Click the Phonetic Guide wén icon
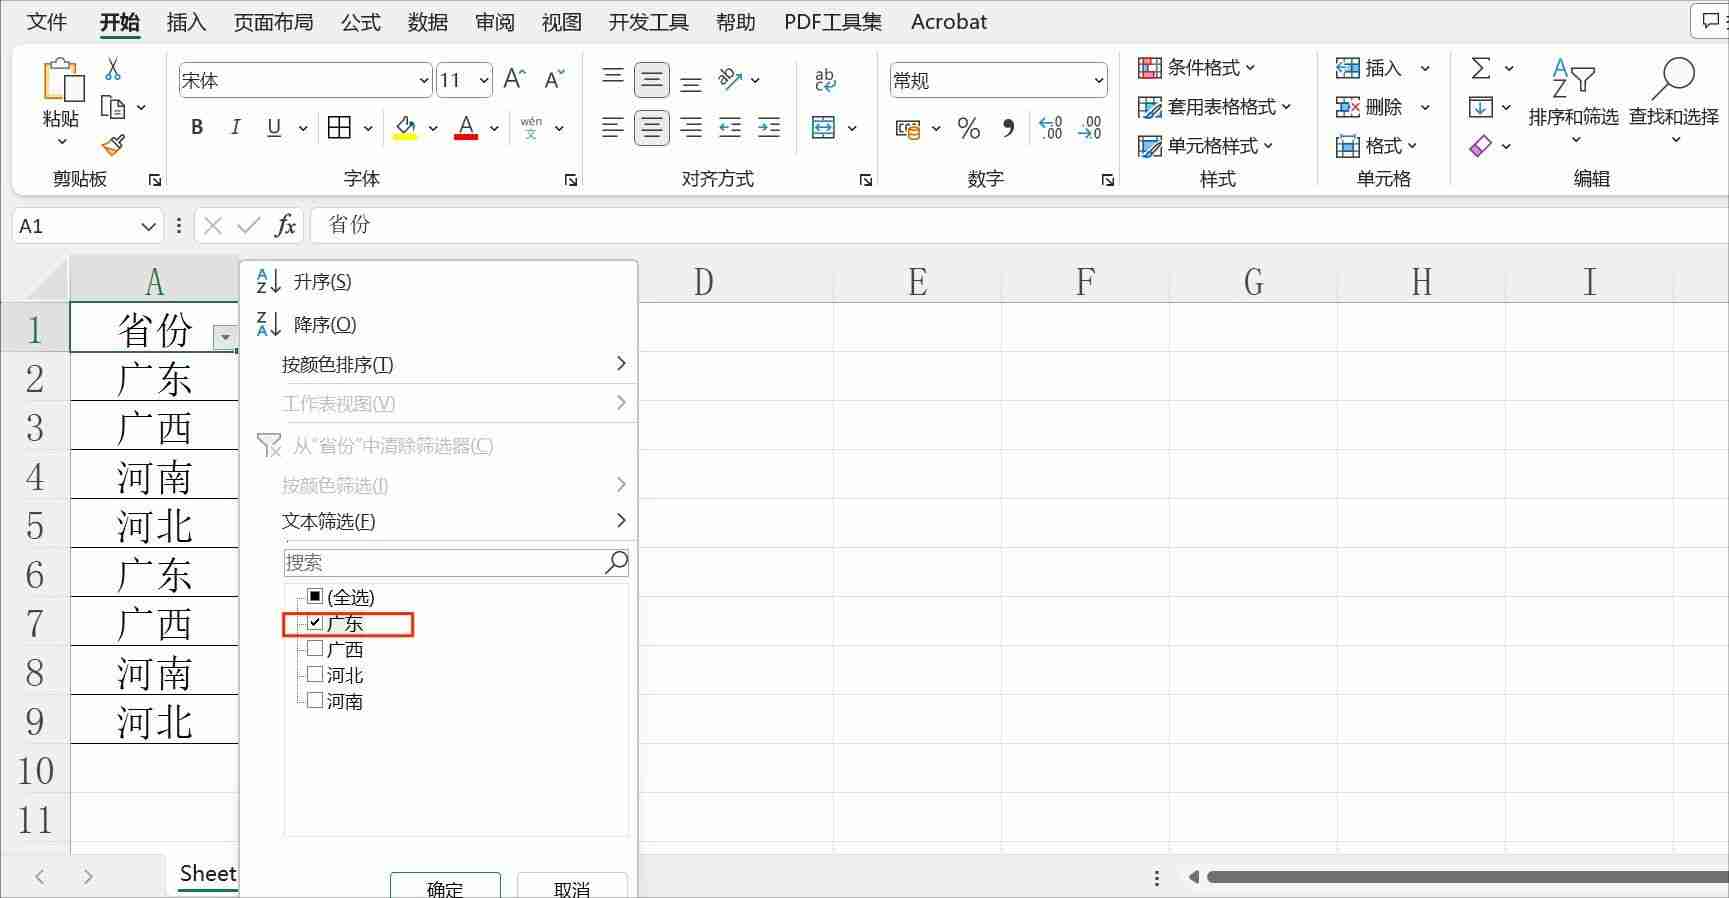Viewport: 1729px width, 898px height. point(531,128)
